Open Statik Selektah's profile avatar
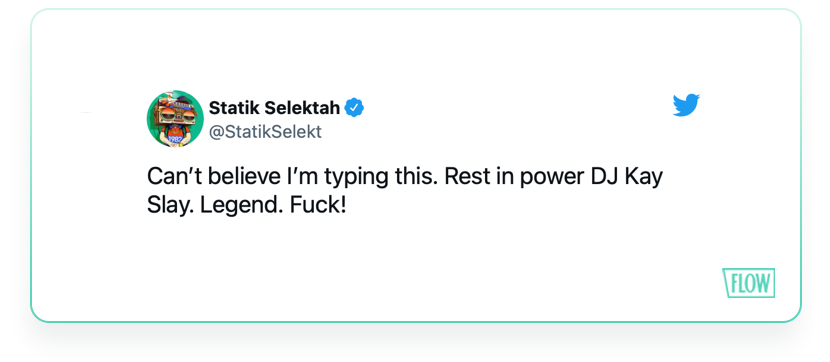The image size is (830, 362). coord(175,119)
